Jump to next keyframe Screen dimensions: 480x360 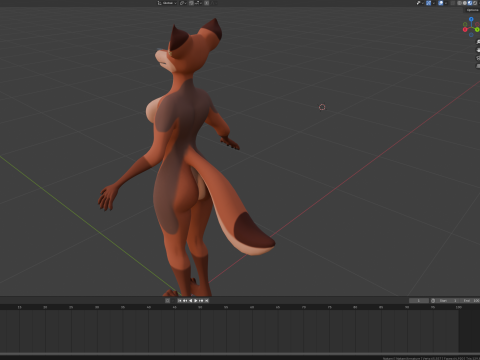201,301
